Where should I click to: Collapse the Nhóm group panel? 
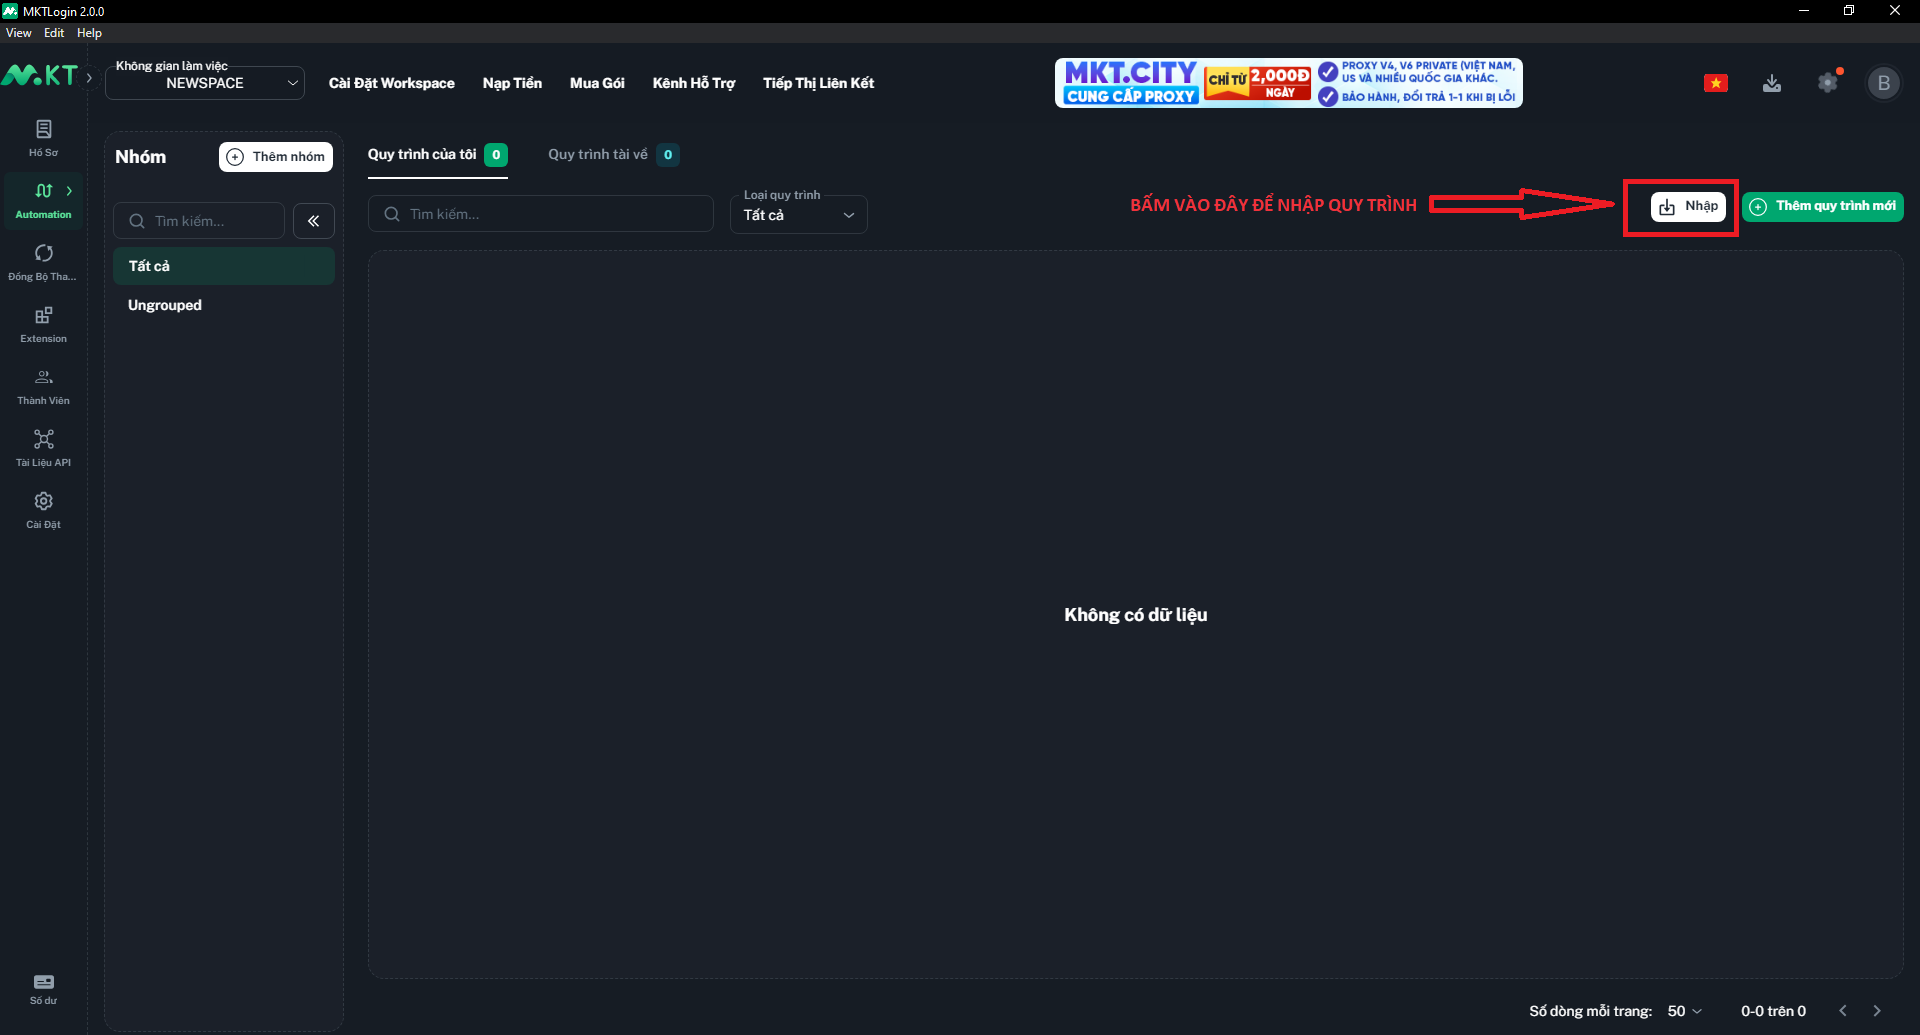click(313, 220)
